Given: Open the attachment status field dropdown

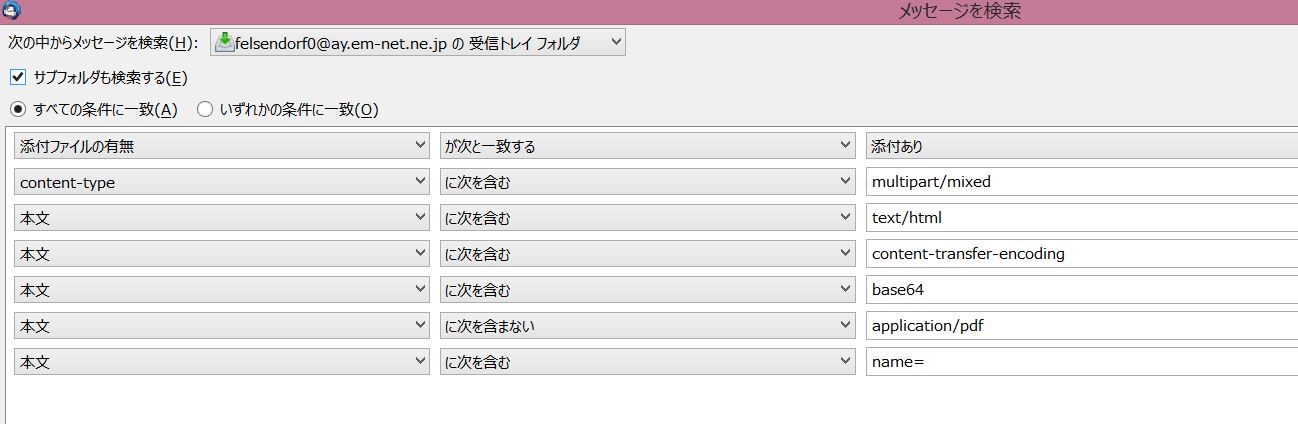Looking at the screenshot, I should [222, 146].
